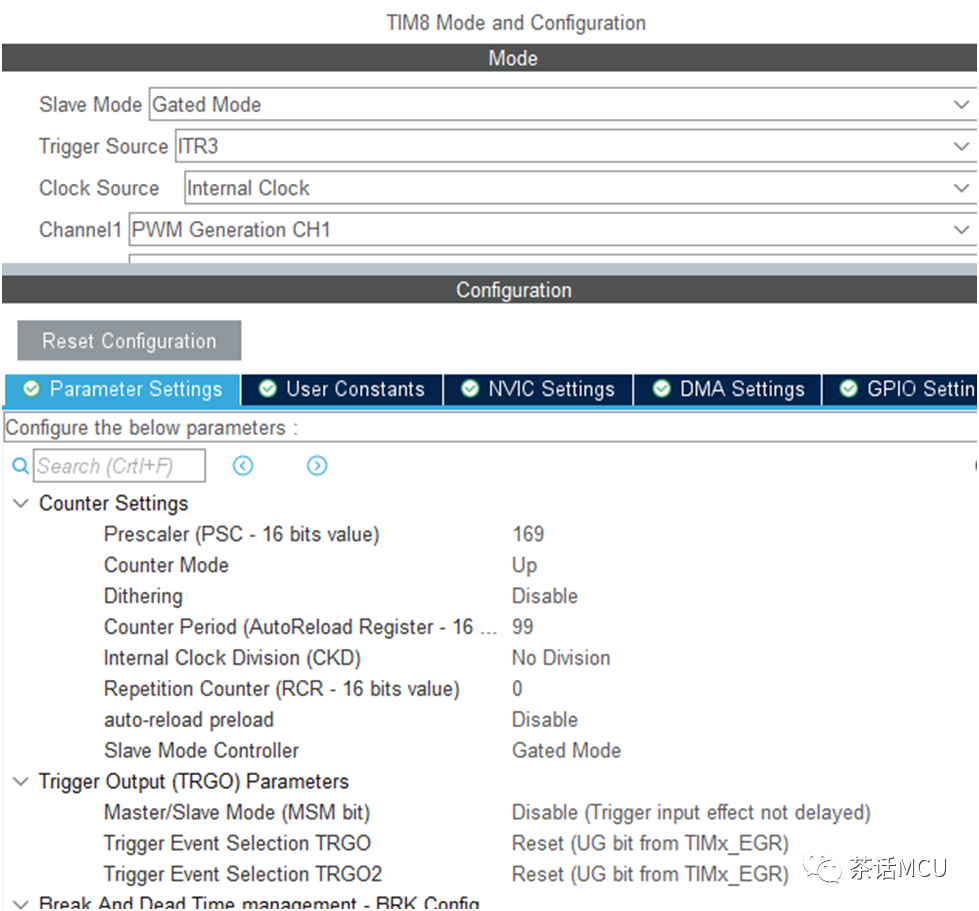
Task: Click the Slave Mode Controller label
Action: click(201, 750)
